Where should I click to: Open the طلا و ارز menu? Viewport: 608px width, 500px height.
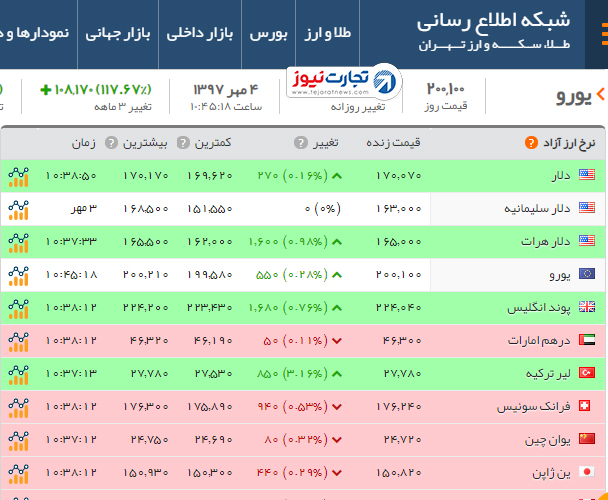(x=328, y=34)
